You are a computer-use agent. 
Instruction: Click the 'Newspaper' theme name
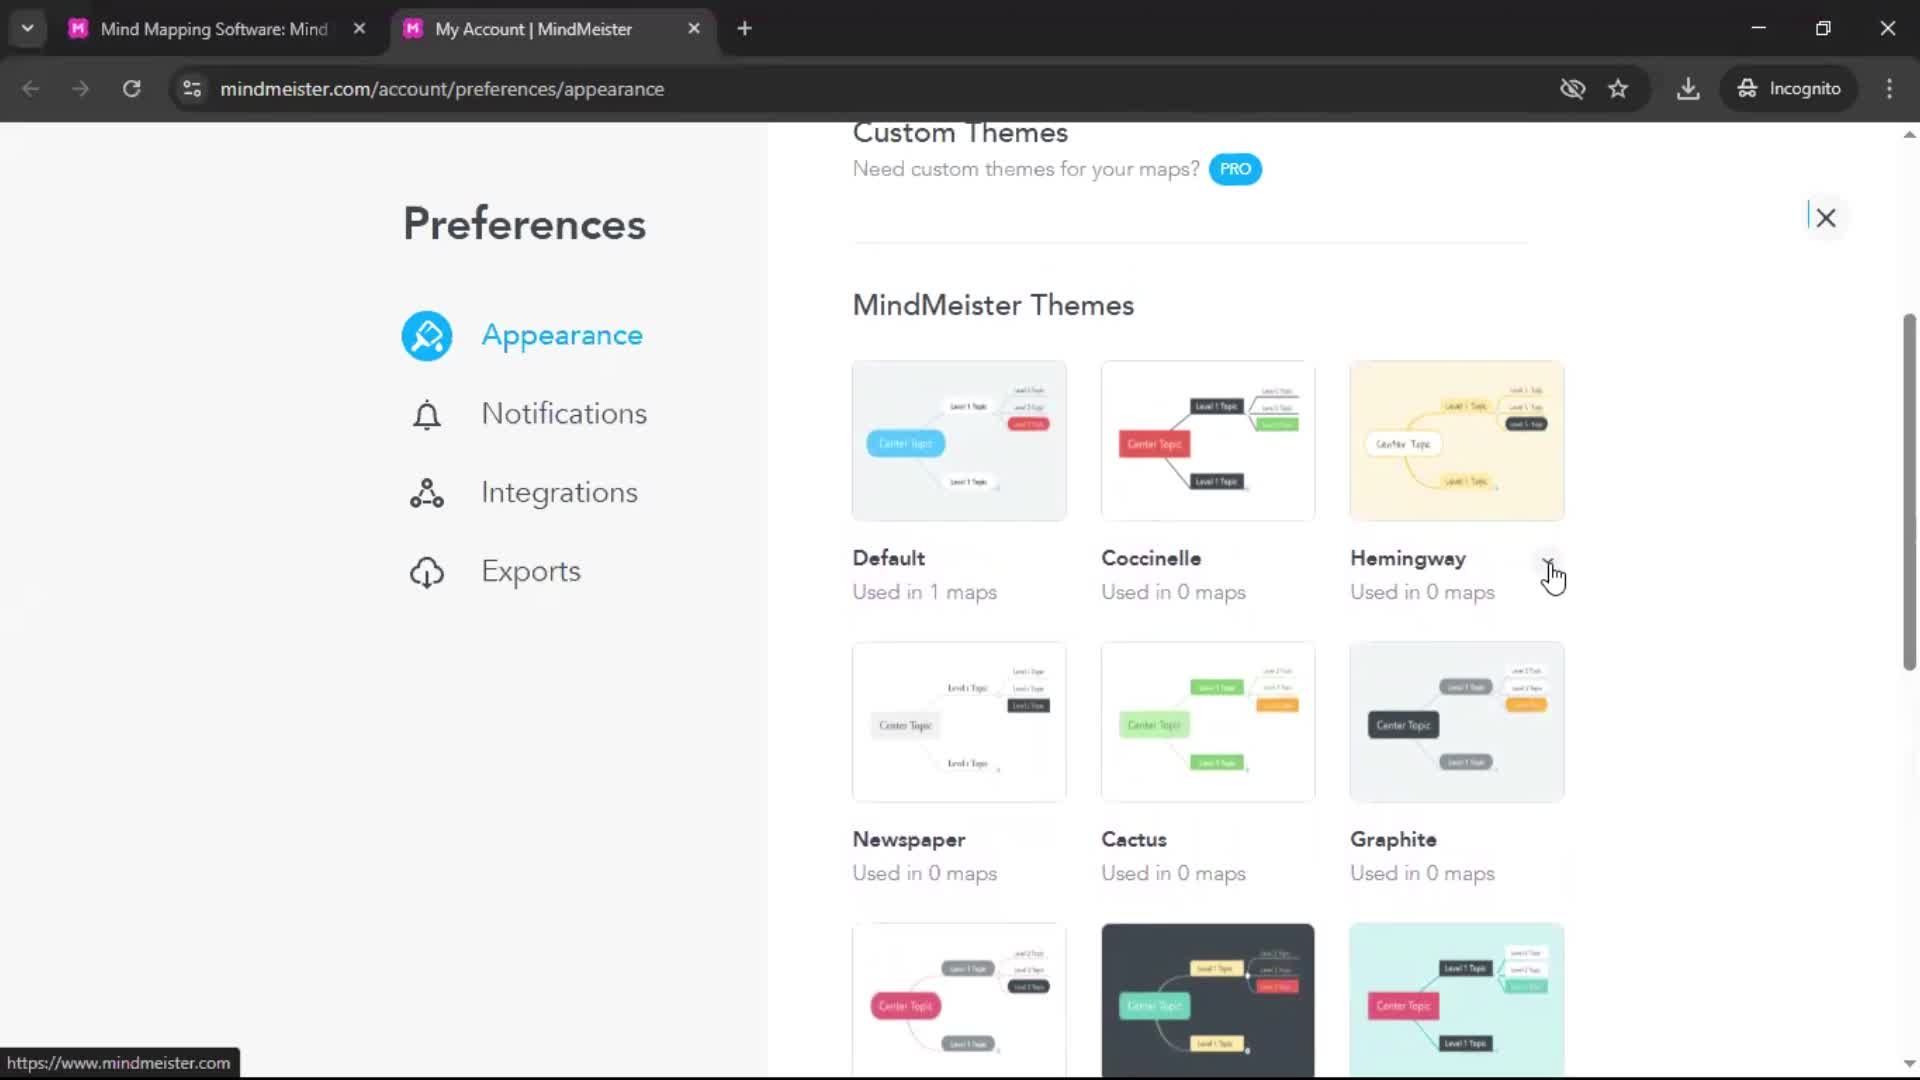[x=908, y=840]
